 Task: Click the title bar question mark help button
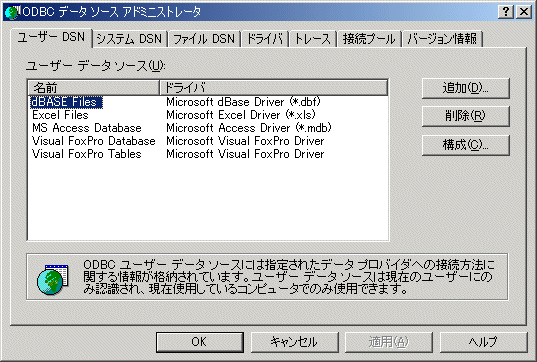tap(506, 12)
